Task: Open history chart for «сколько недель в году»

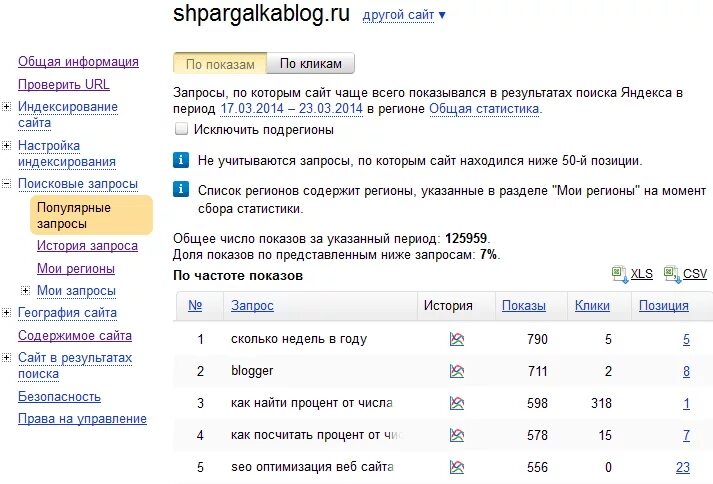Action: tap(457, 339)
